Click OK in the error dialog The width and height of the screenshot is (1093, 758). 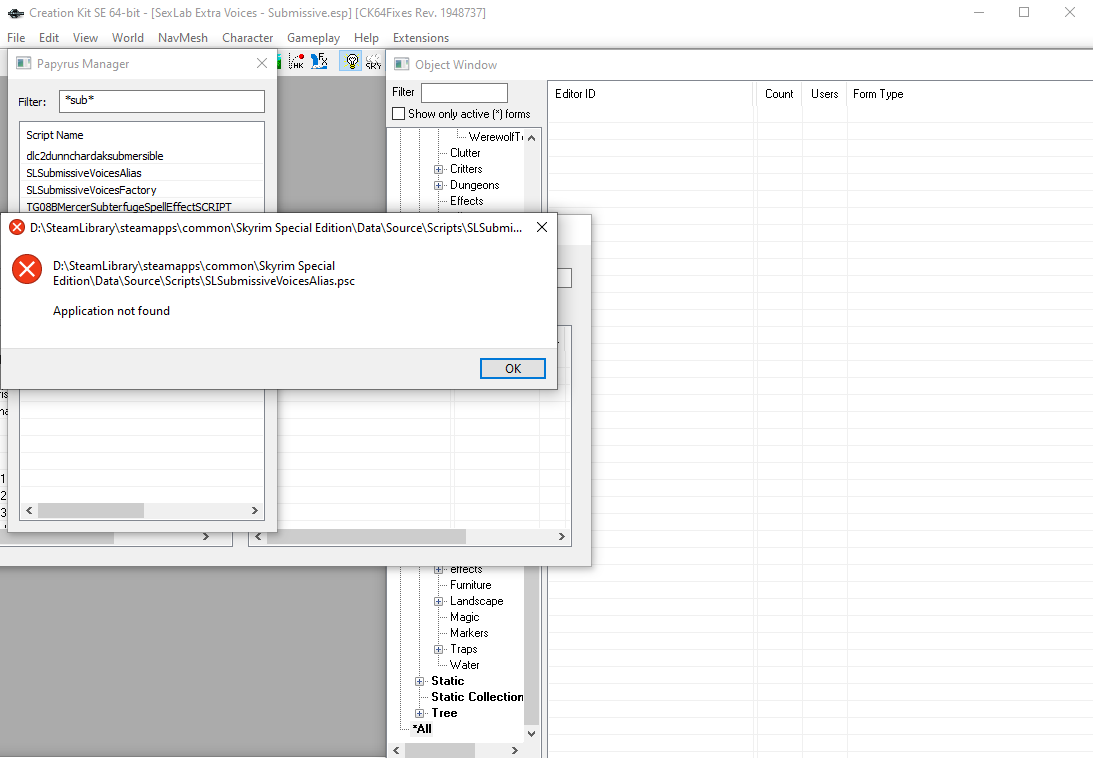512,368
